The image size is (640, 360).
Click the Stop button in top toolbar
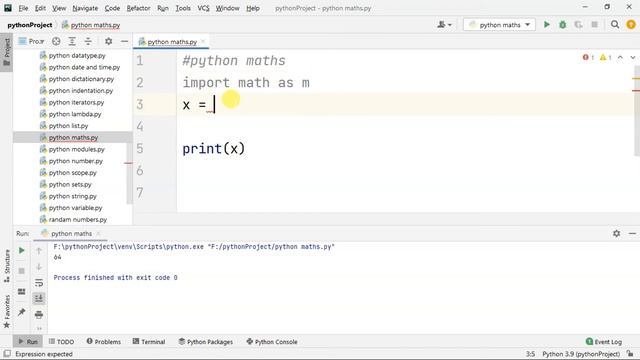point(594,24)
